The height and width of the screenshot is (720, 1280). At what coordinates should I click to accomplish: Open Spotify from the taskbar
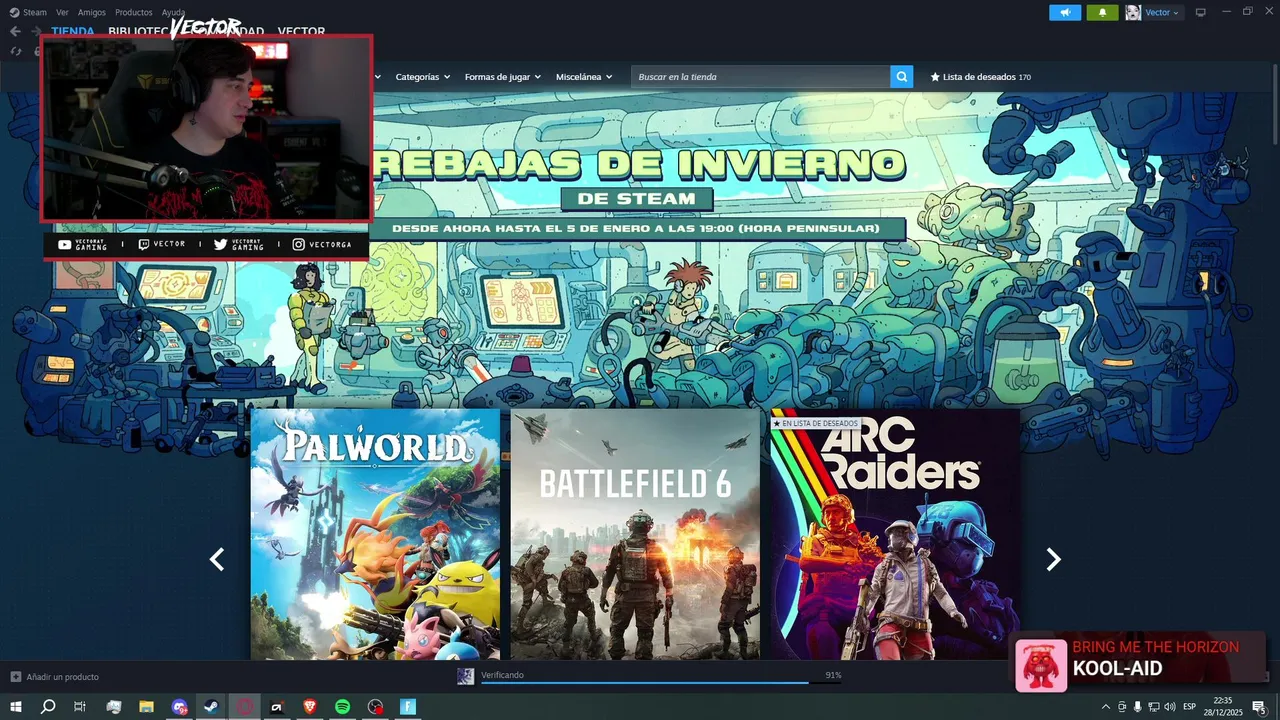(342, 707)
